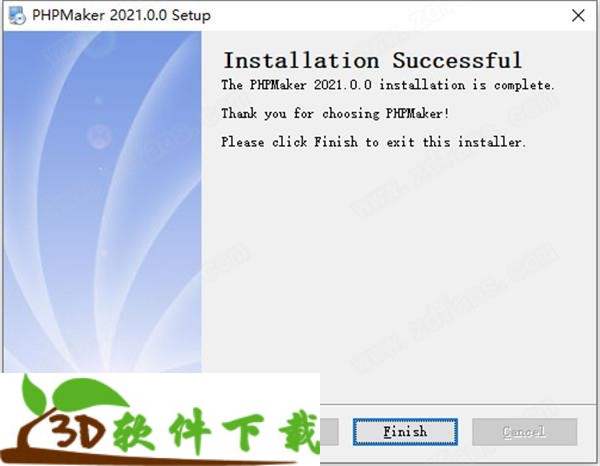Click Finish to exit the installer
Image resolution: width=600 pixels, height=466 pixels.
click(405, 432)
